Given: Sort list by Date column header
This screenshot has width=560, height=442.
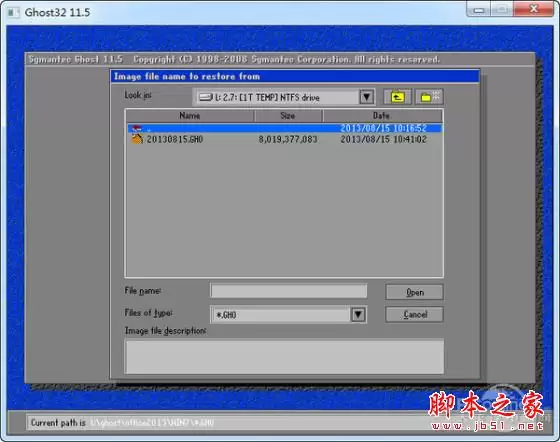Looking at the screenshot, I should (382, 116).
